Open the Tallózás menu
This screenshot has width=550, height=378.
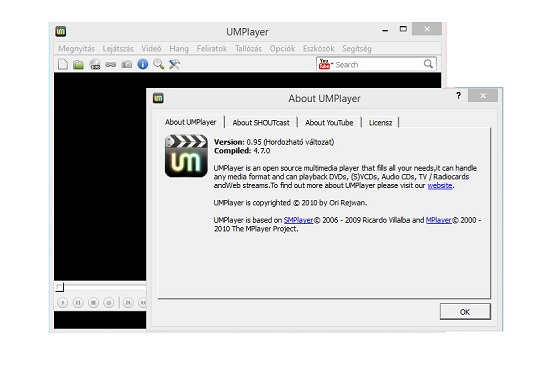point(248,48)
